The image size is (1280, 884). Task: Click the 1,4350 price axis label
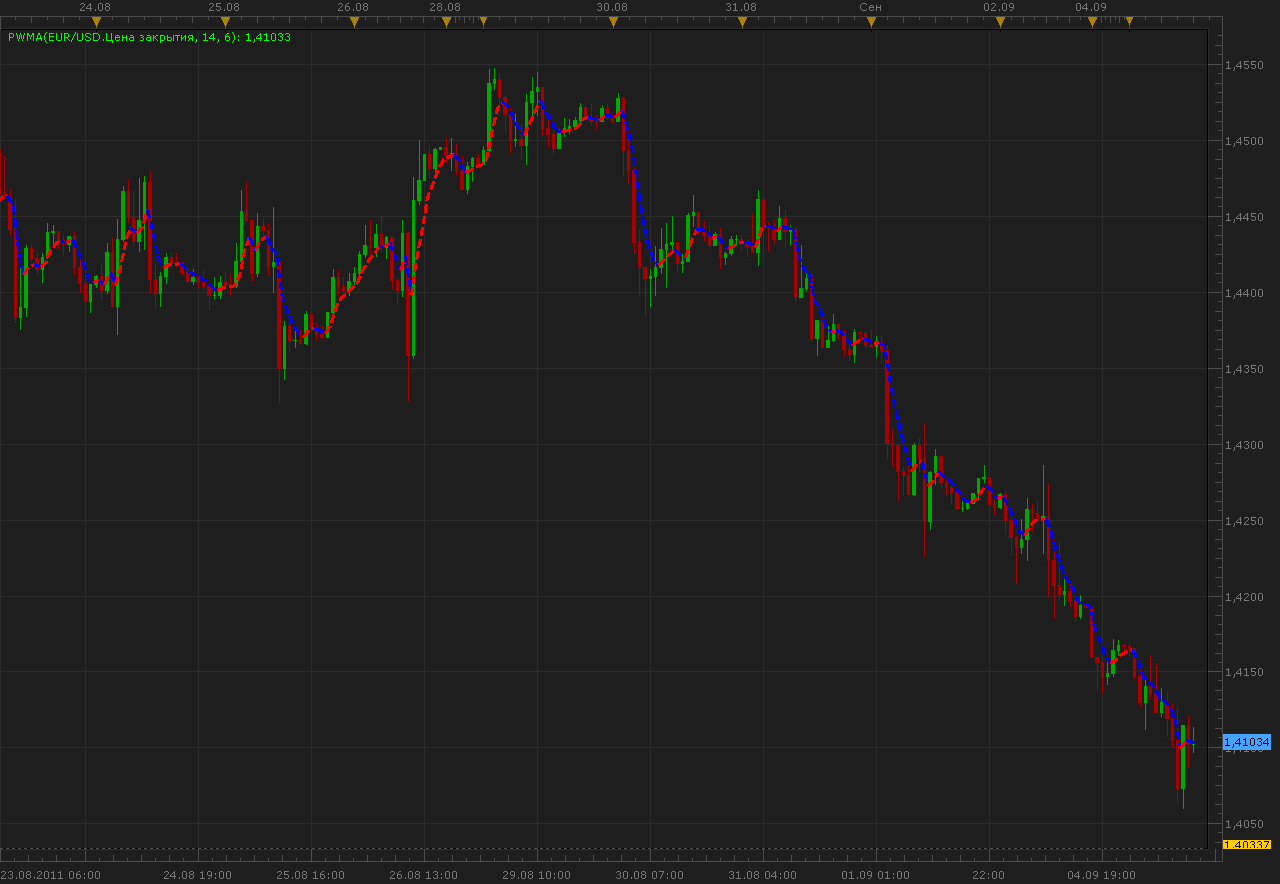click(1244, 369)
